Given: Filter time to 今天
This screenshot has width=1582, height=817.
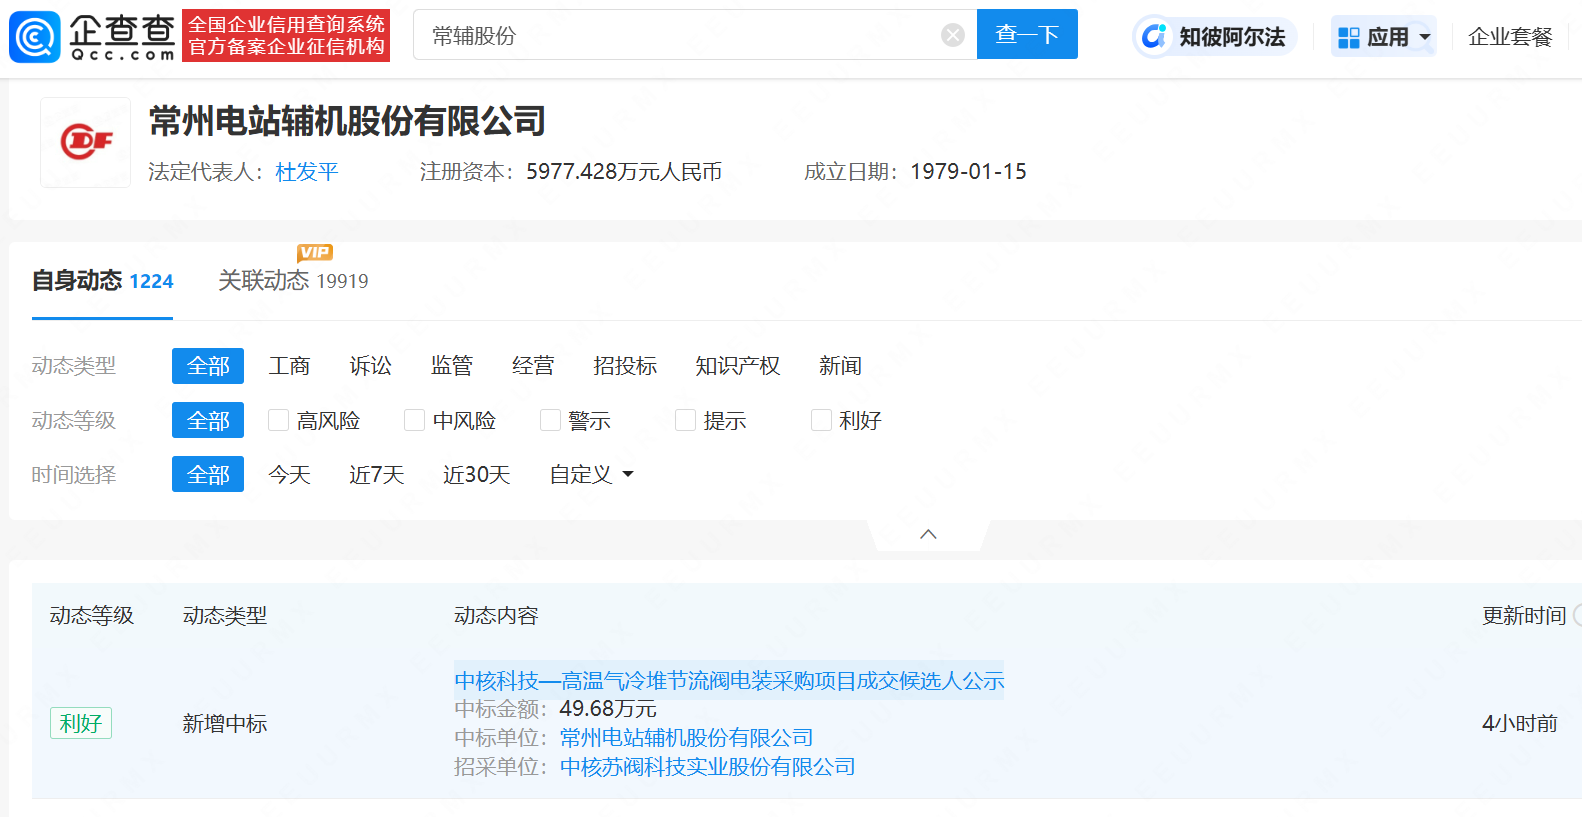Looking at the screenshot, I should pos(289,475).
